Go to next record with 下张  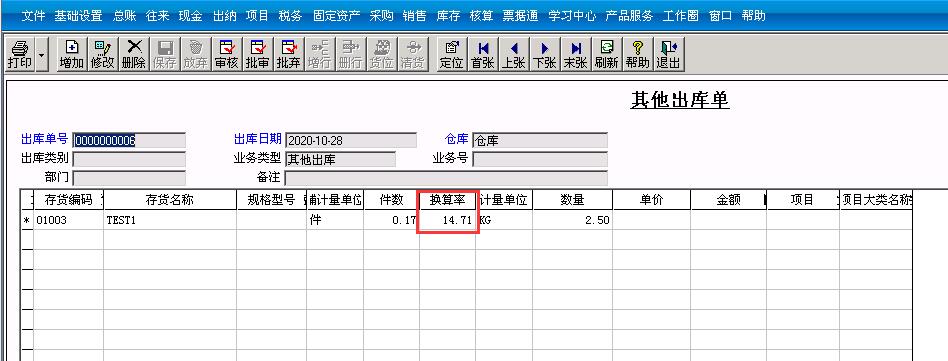(544, 54)
